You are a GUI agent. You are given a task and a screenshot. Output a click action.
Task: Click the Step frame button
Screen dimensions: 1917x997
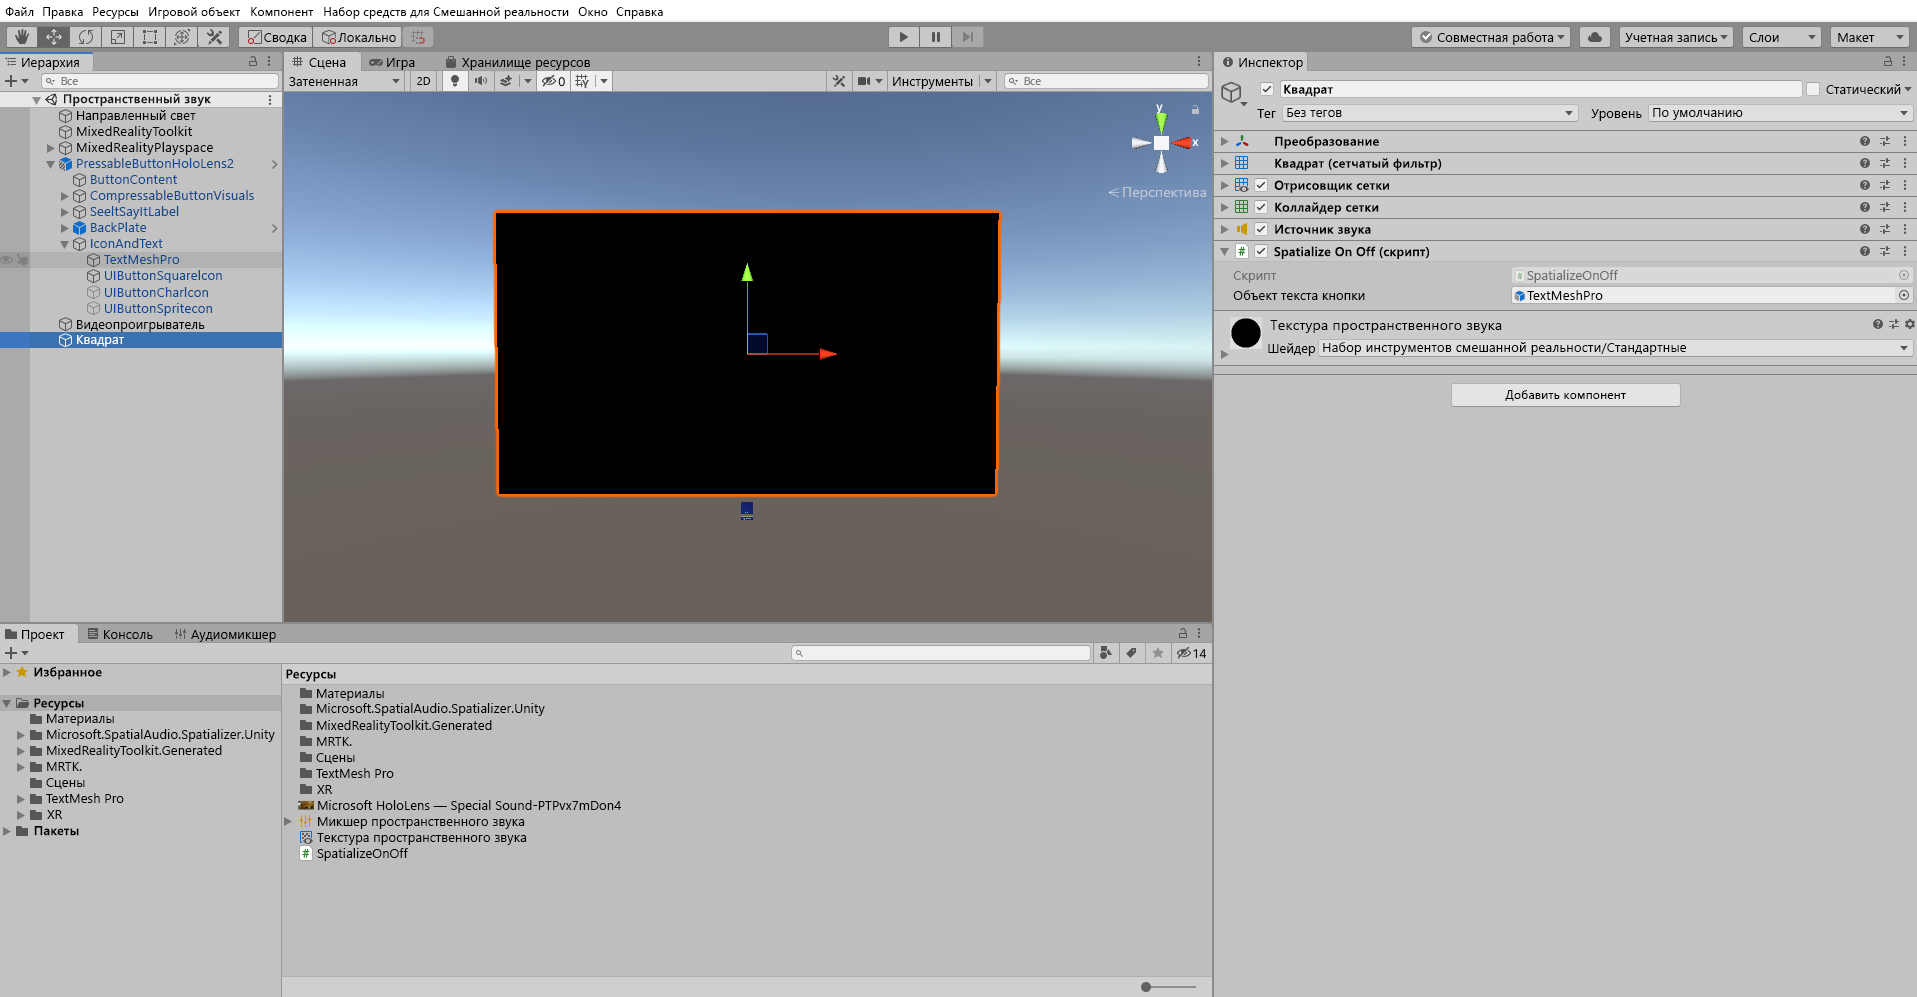tap(967, 37)
